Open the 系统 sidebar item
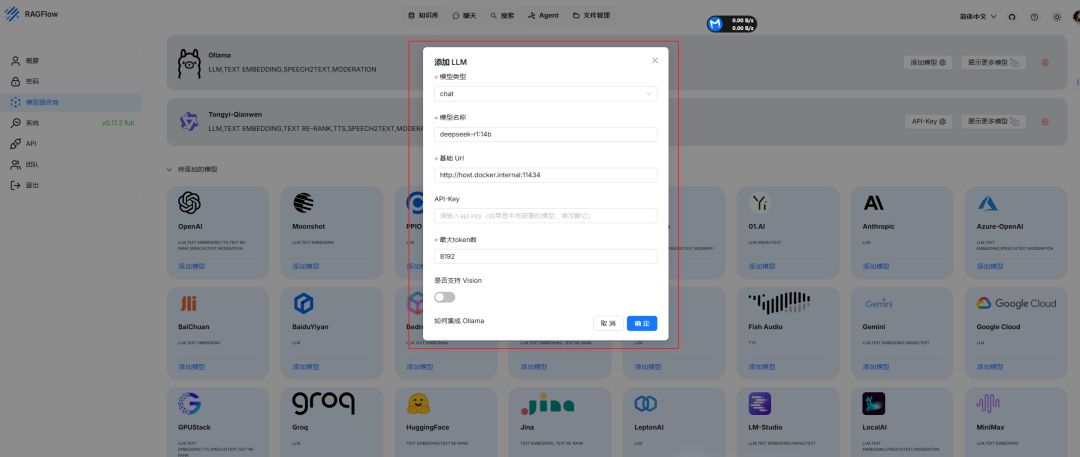Image resolution: width=1080 pixels, height=457 pixels. click(x=71, y=123)
